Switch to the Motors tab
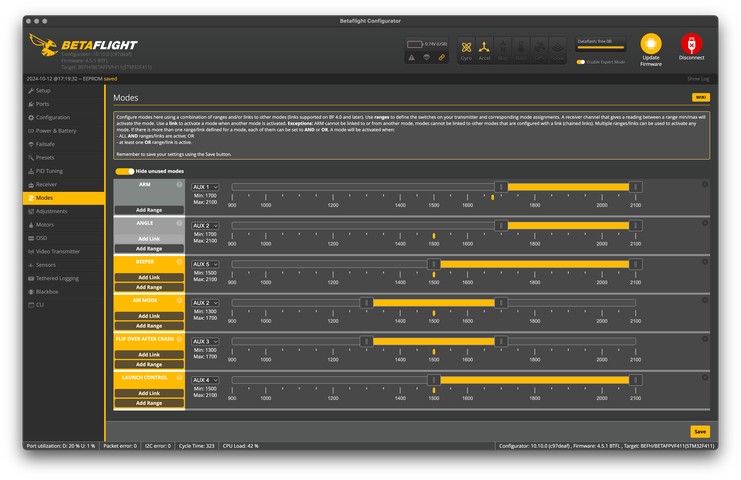Image resolution: width=741 pixels, height=480 pixels. tap(63, 225)
